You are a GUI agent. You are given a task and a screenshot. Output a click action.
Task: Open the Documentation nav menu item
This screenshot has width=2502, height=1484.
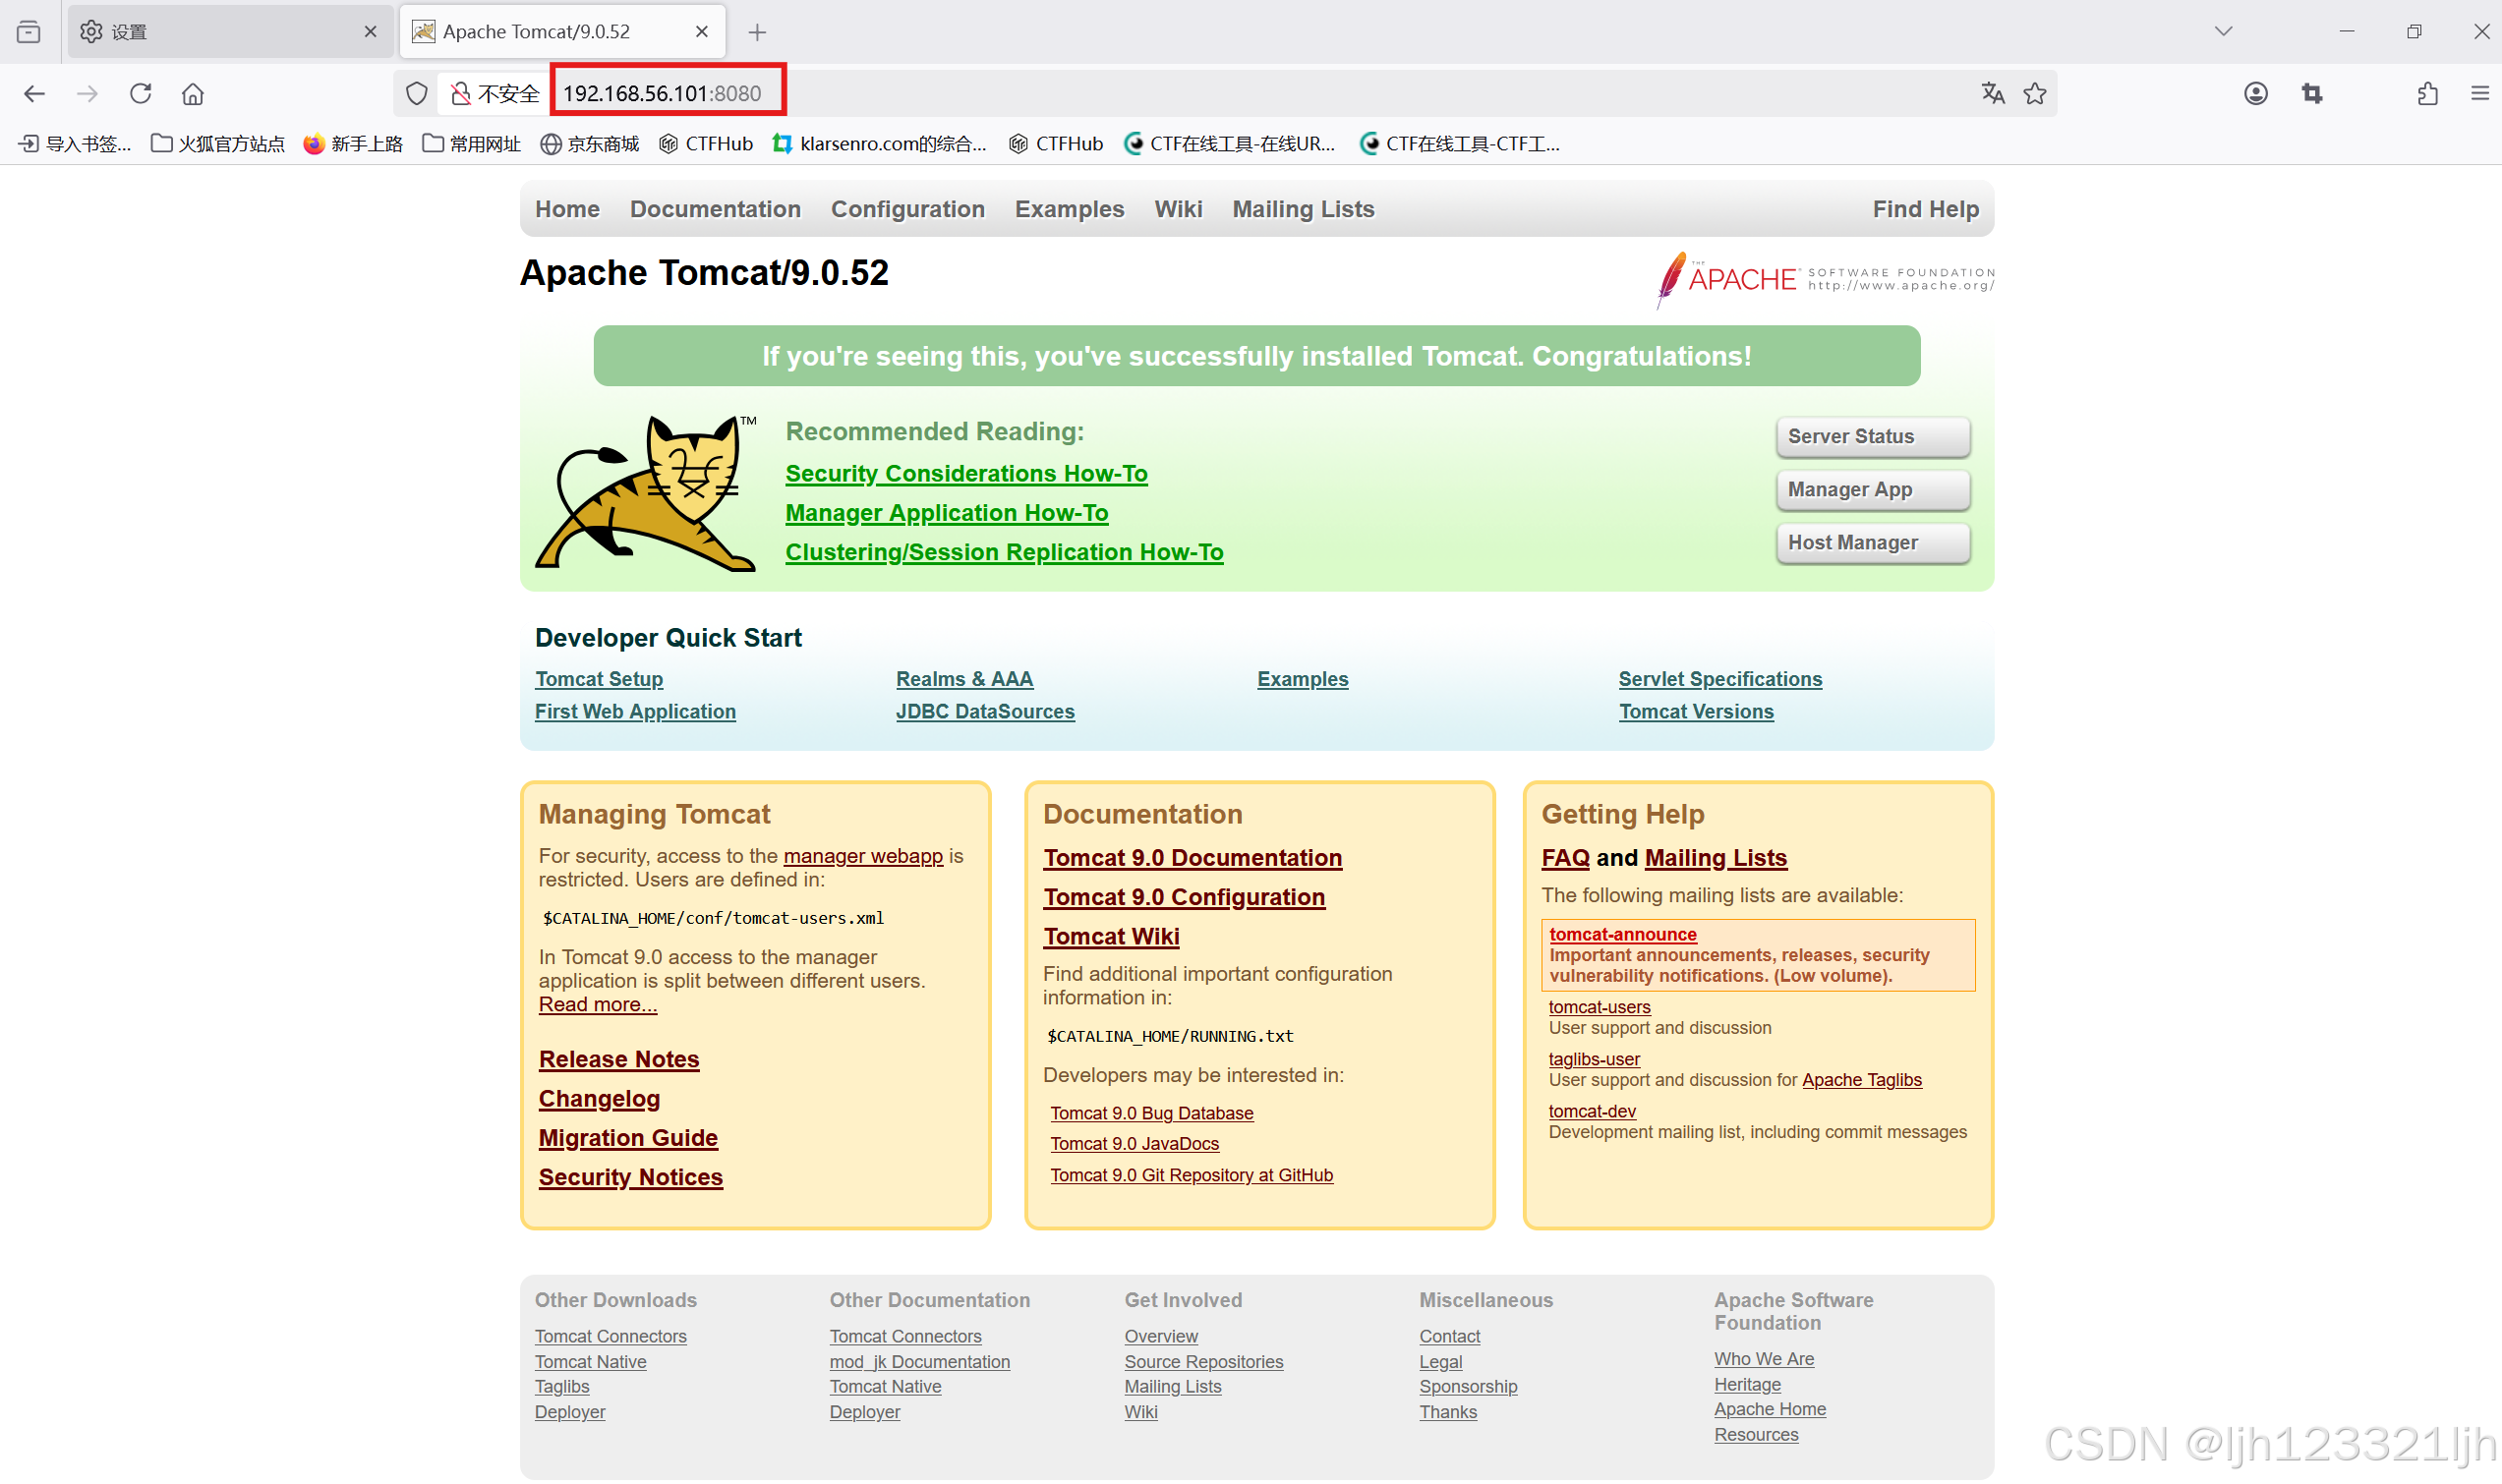click(714, 209)
